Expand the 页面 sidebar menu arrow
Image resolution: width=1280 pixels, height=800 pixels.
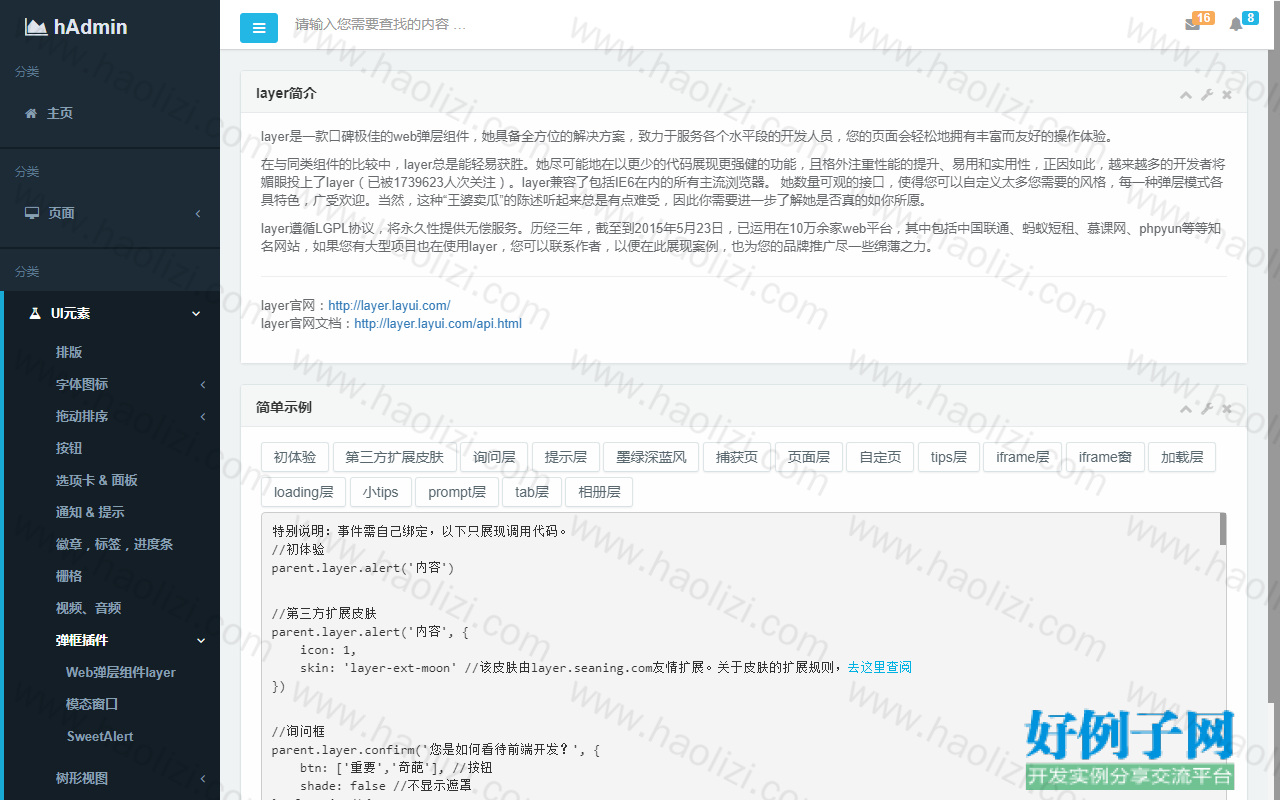(x=198, y=213)
